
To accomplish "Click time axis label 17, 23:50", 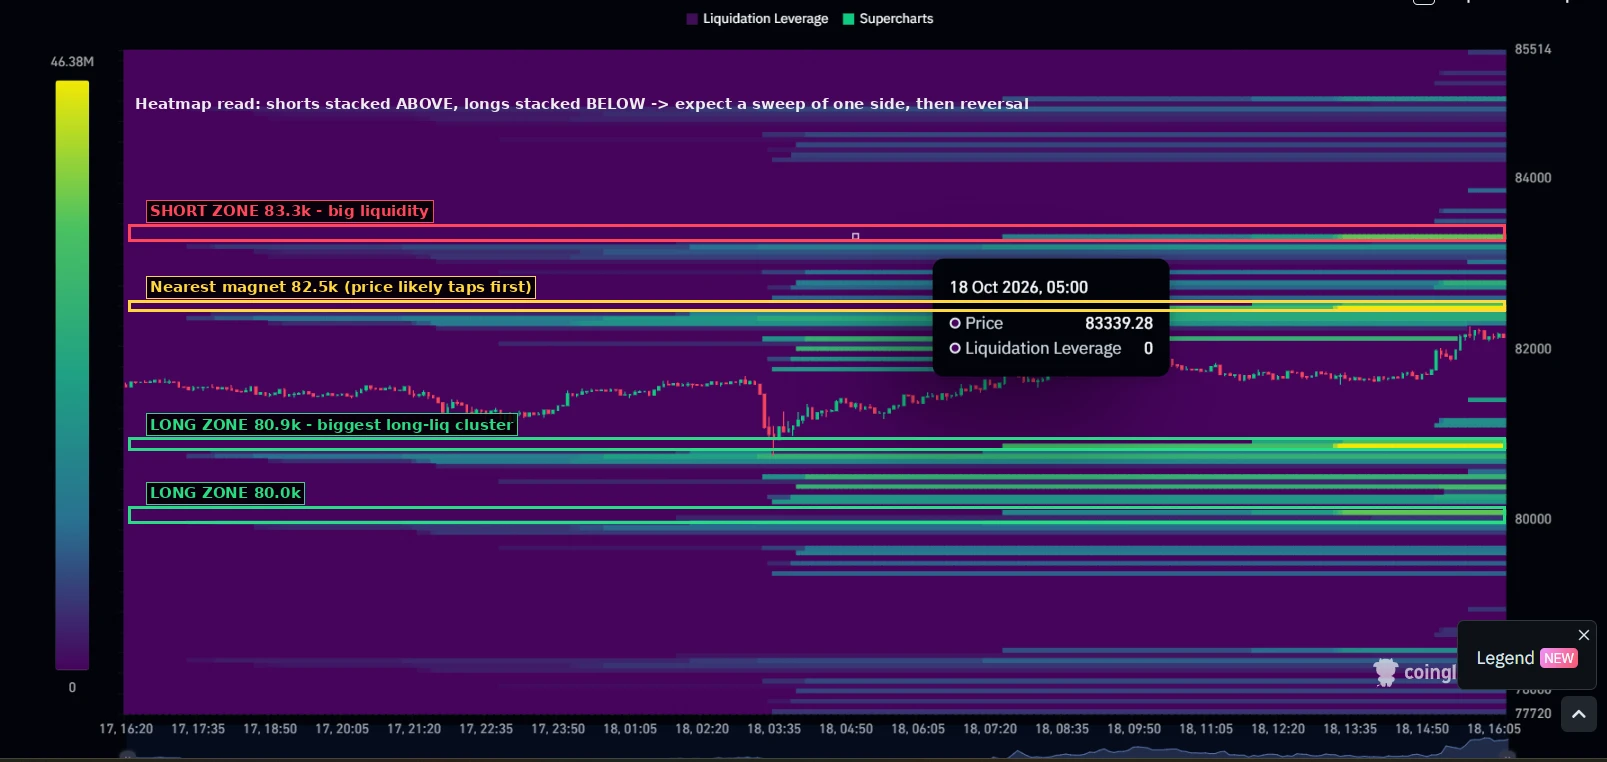I will [x=558, y=729].
